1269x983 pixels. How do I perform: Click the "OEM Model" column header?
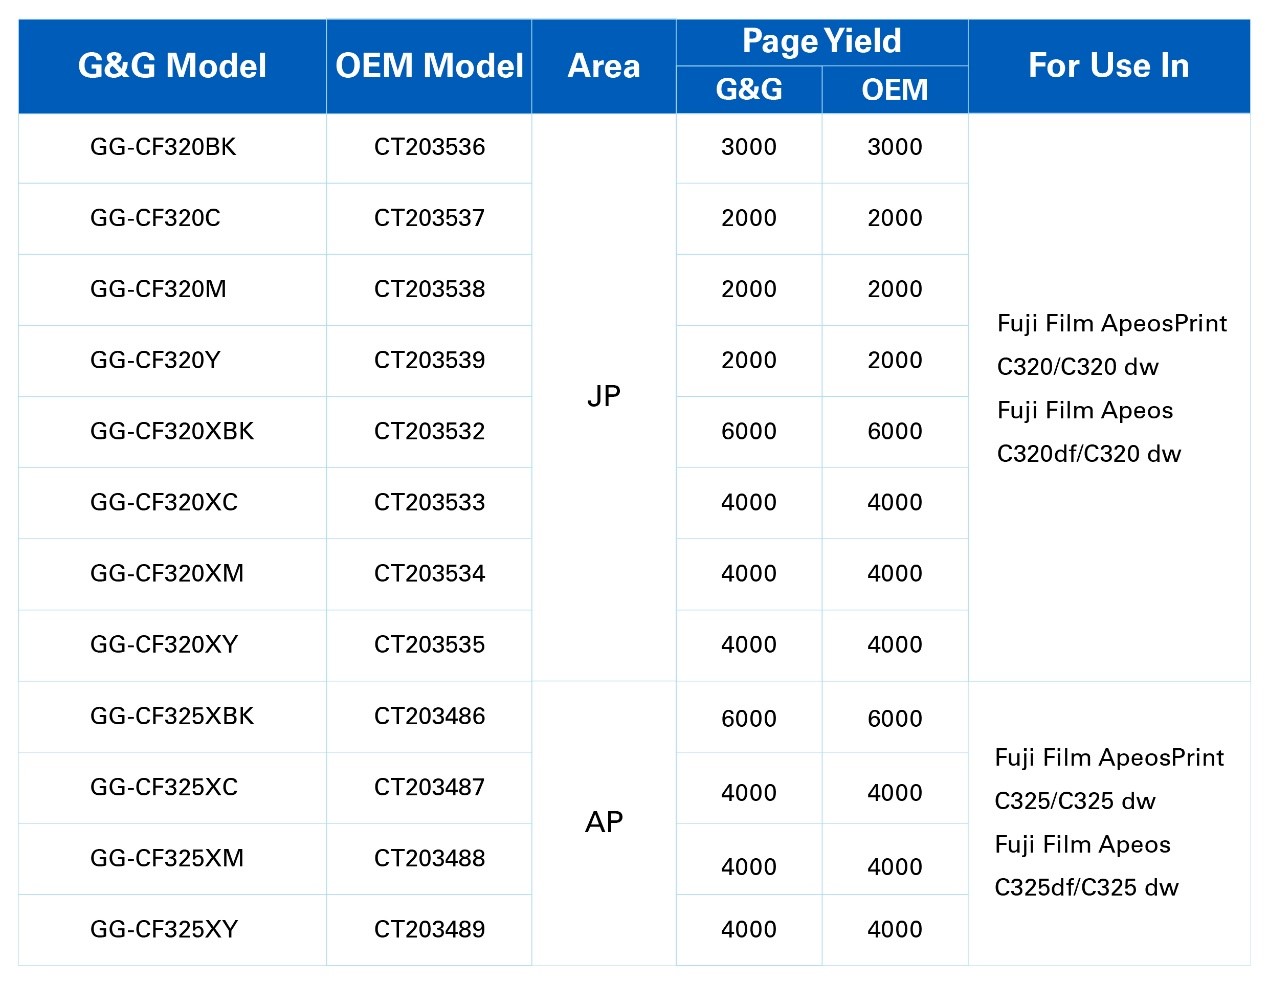(x=429, y=66)
